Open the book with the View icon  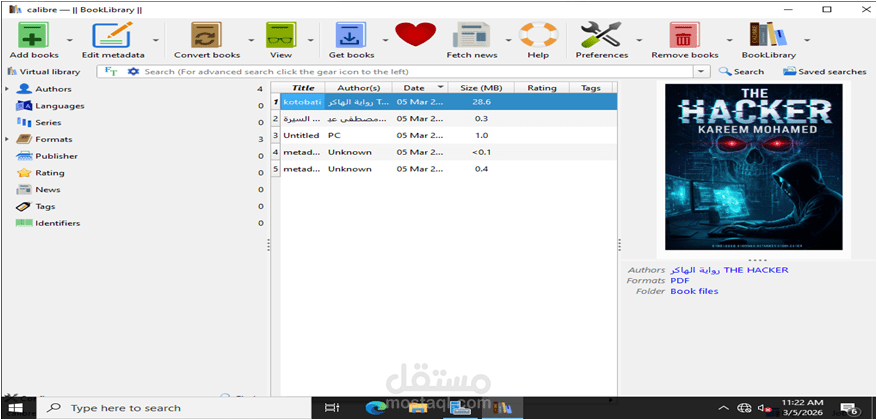(281, 35)
